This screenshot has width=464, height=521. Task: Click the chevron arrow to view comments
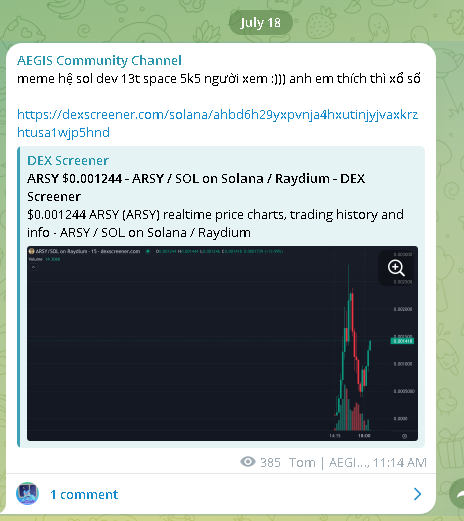point(417,494)
